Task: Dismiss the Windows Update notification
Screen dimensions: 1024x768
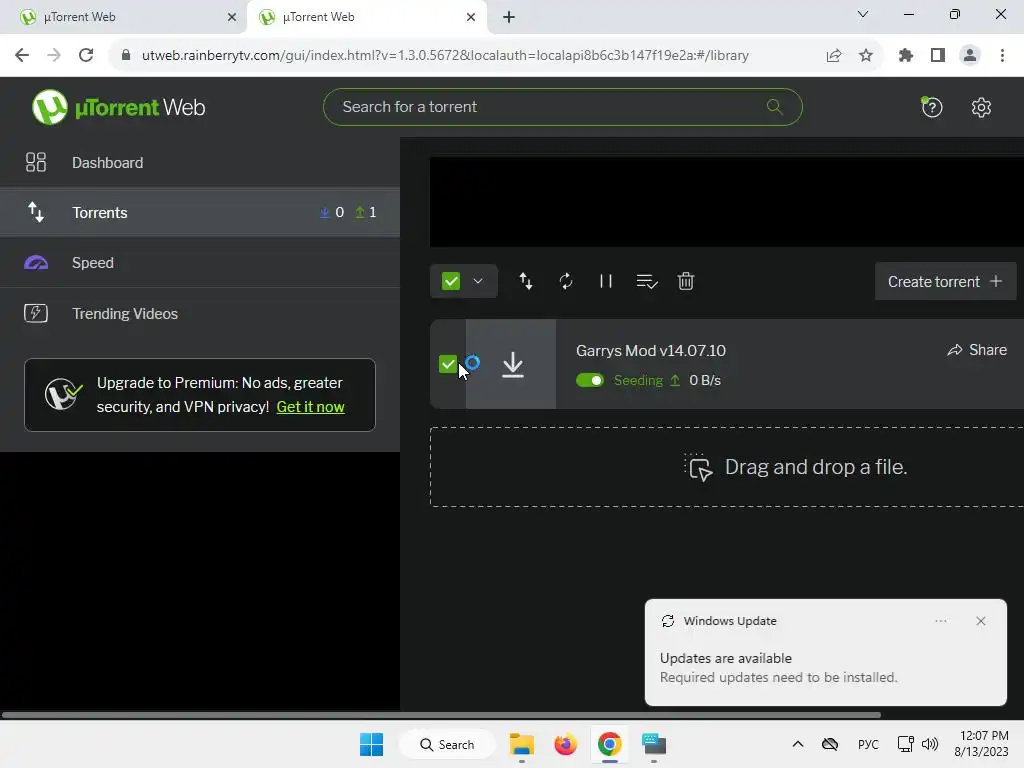Action: pos(980,621)
